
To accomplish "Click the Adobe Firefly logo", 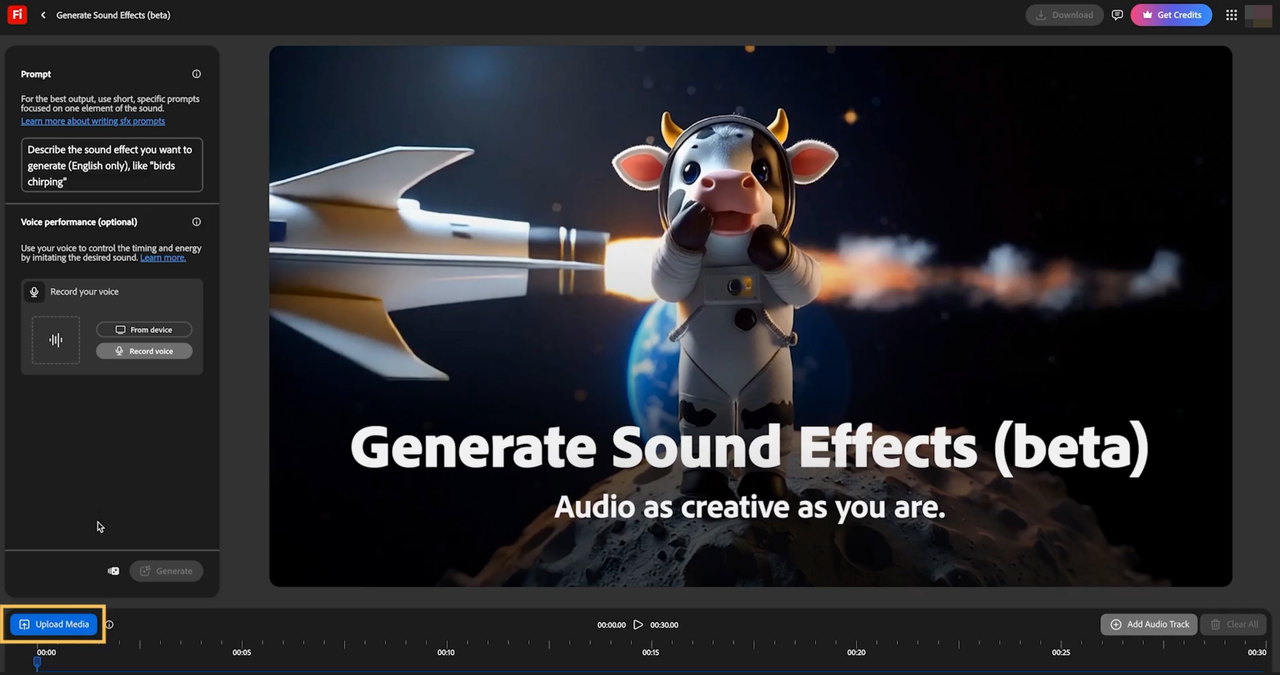I will 16,14.
